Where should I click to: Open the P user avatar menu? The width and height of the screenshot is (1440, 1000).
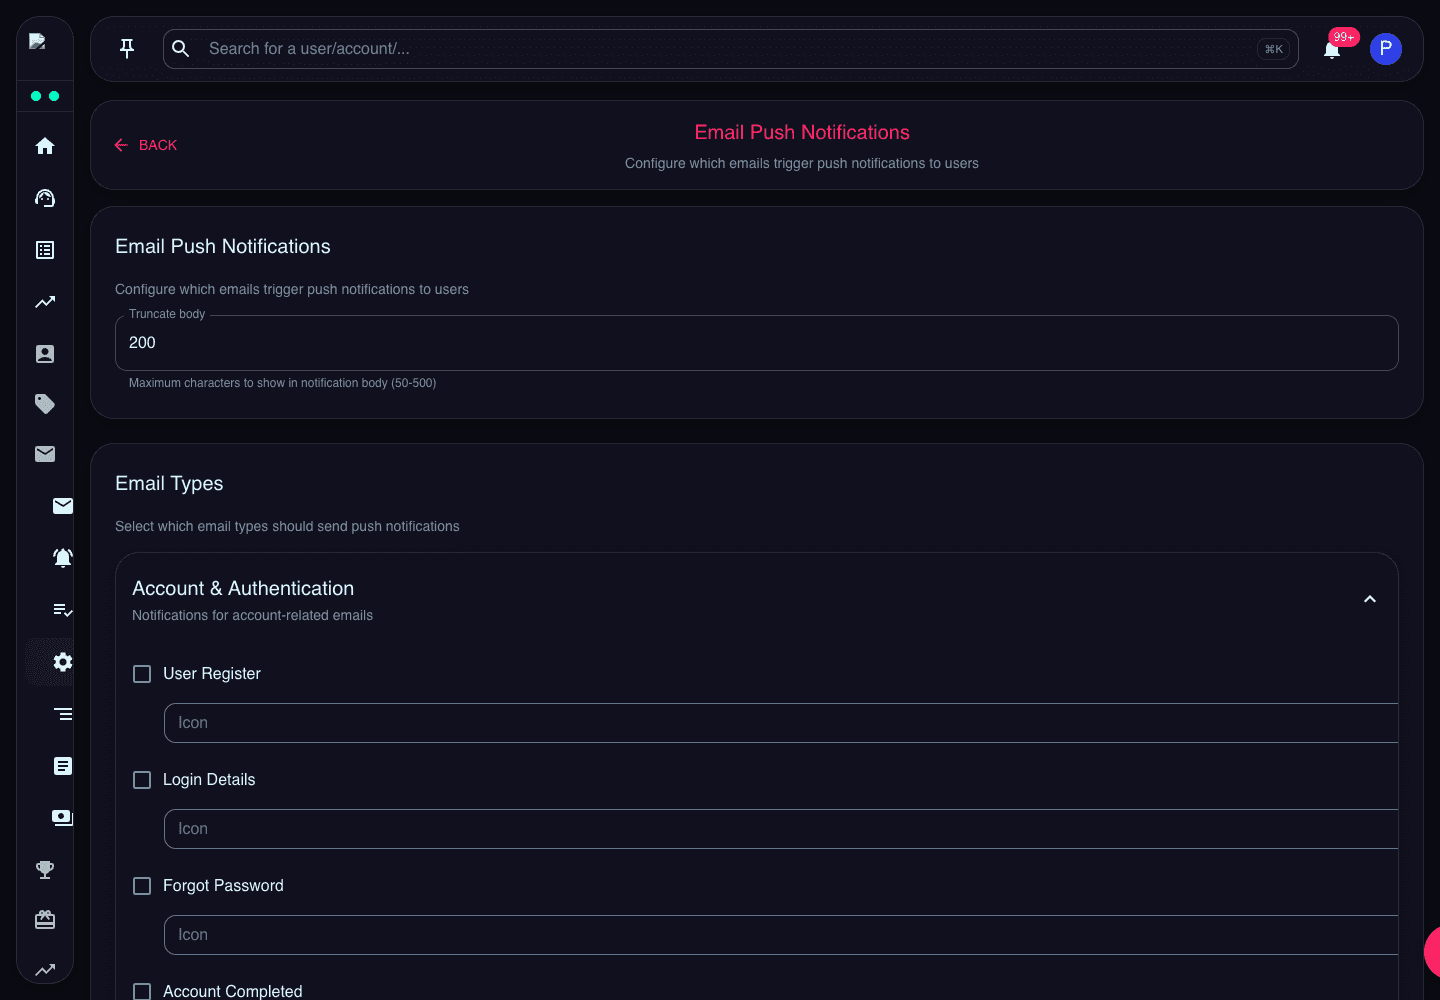tap(1386, 49)
